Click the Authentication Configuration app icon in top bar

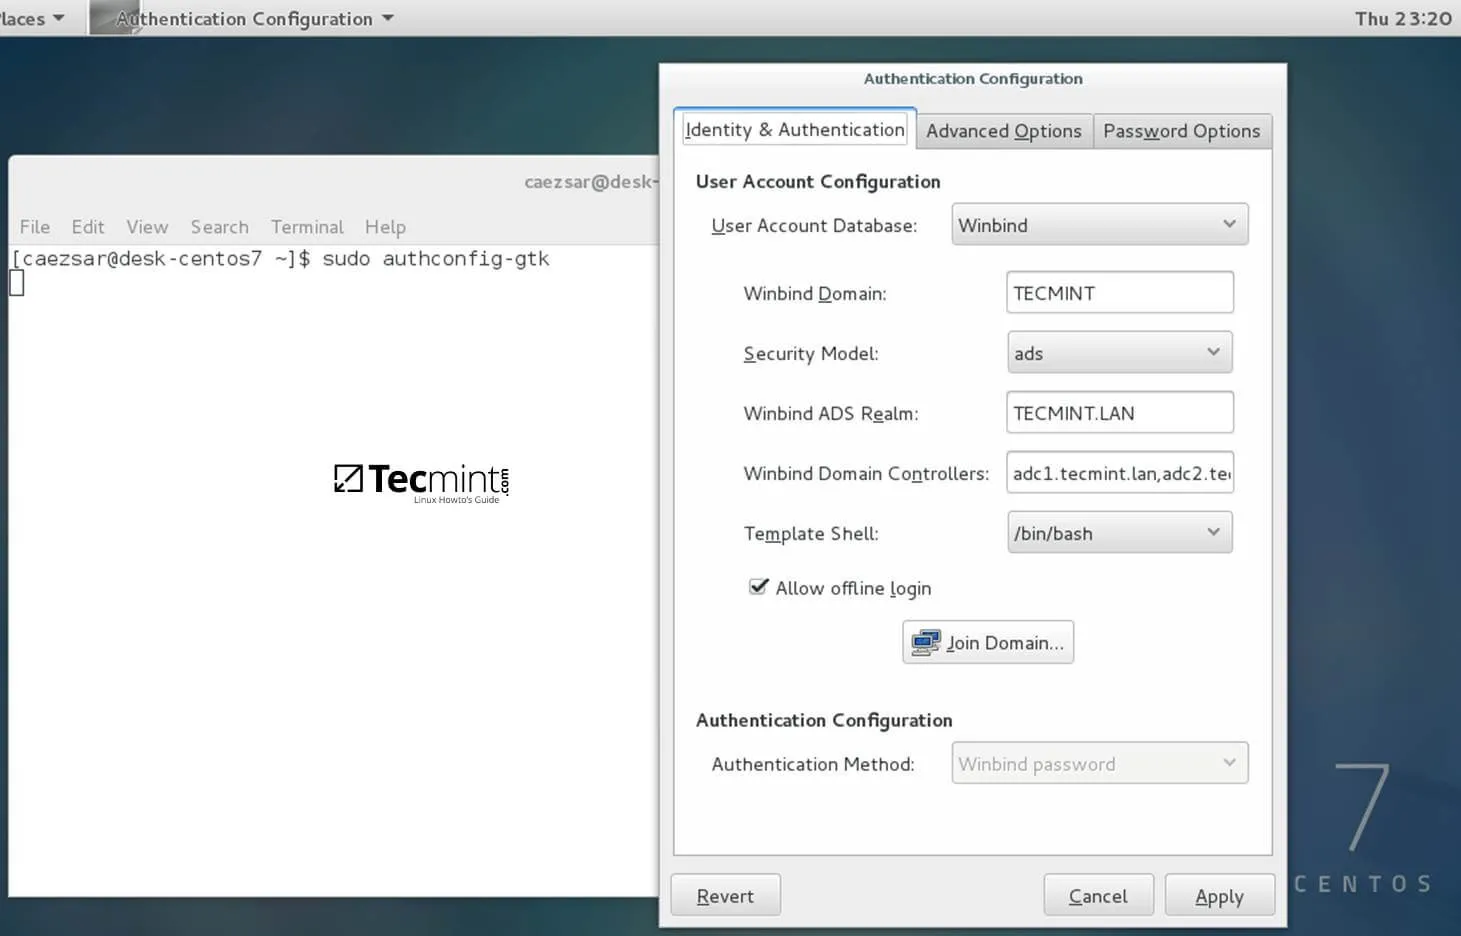[x=113, y=18]
